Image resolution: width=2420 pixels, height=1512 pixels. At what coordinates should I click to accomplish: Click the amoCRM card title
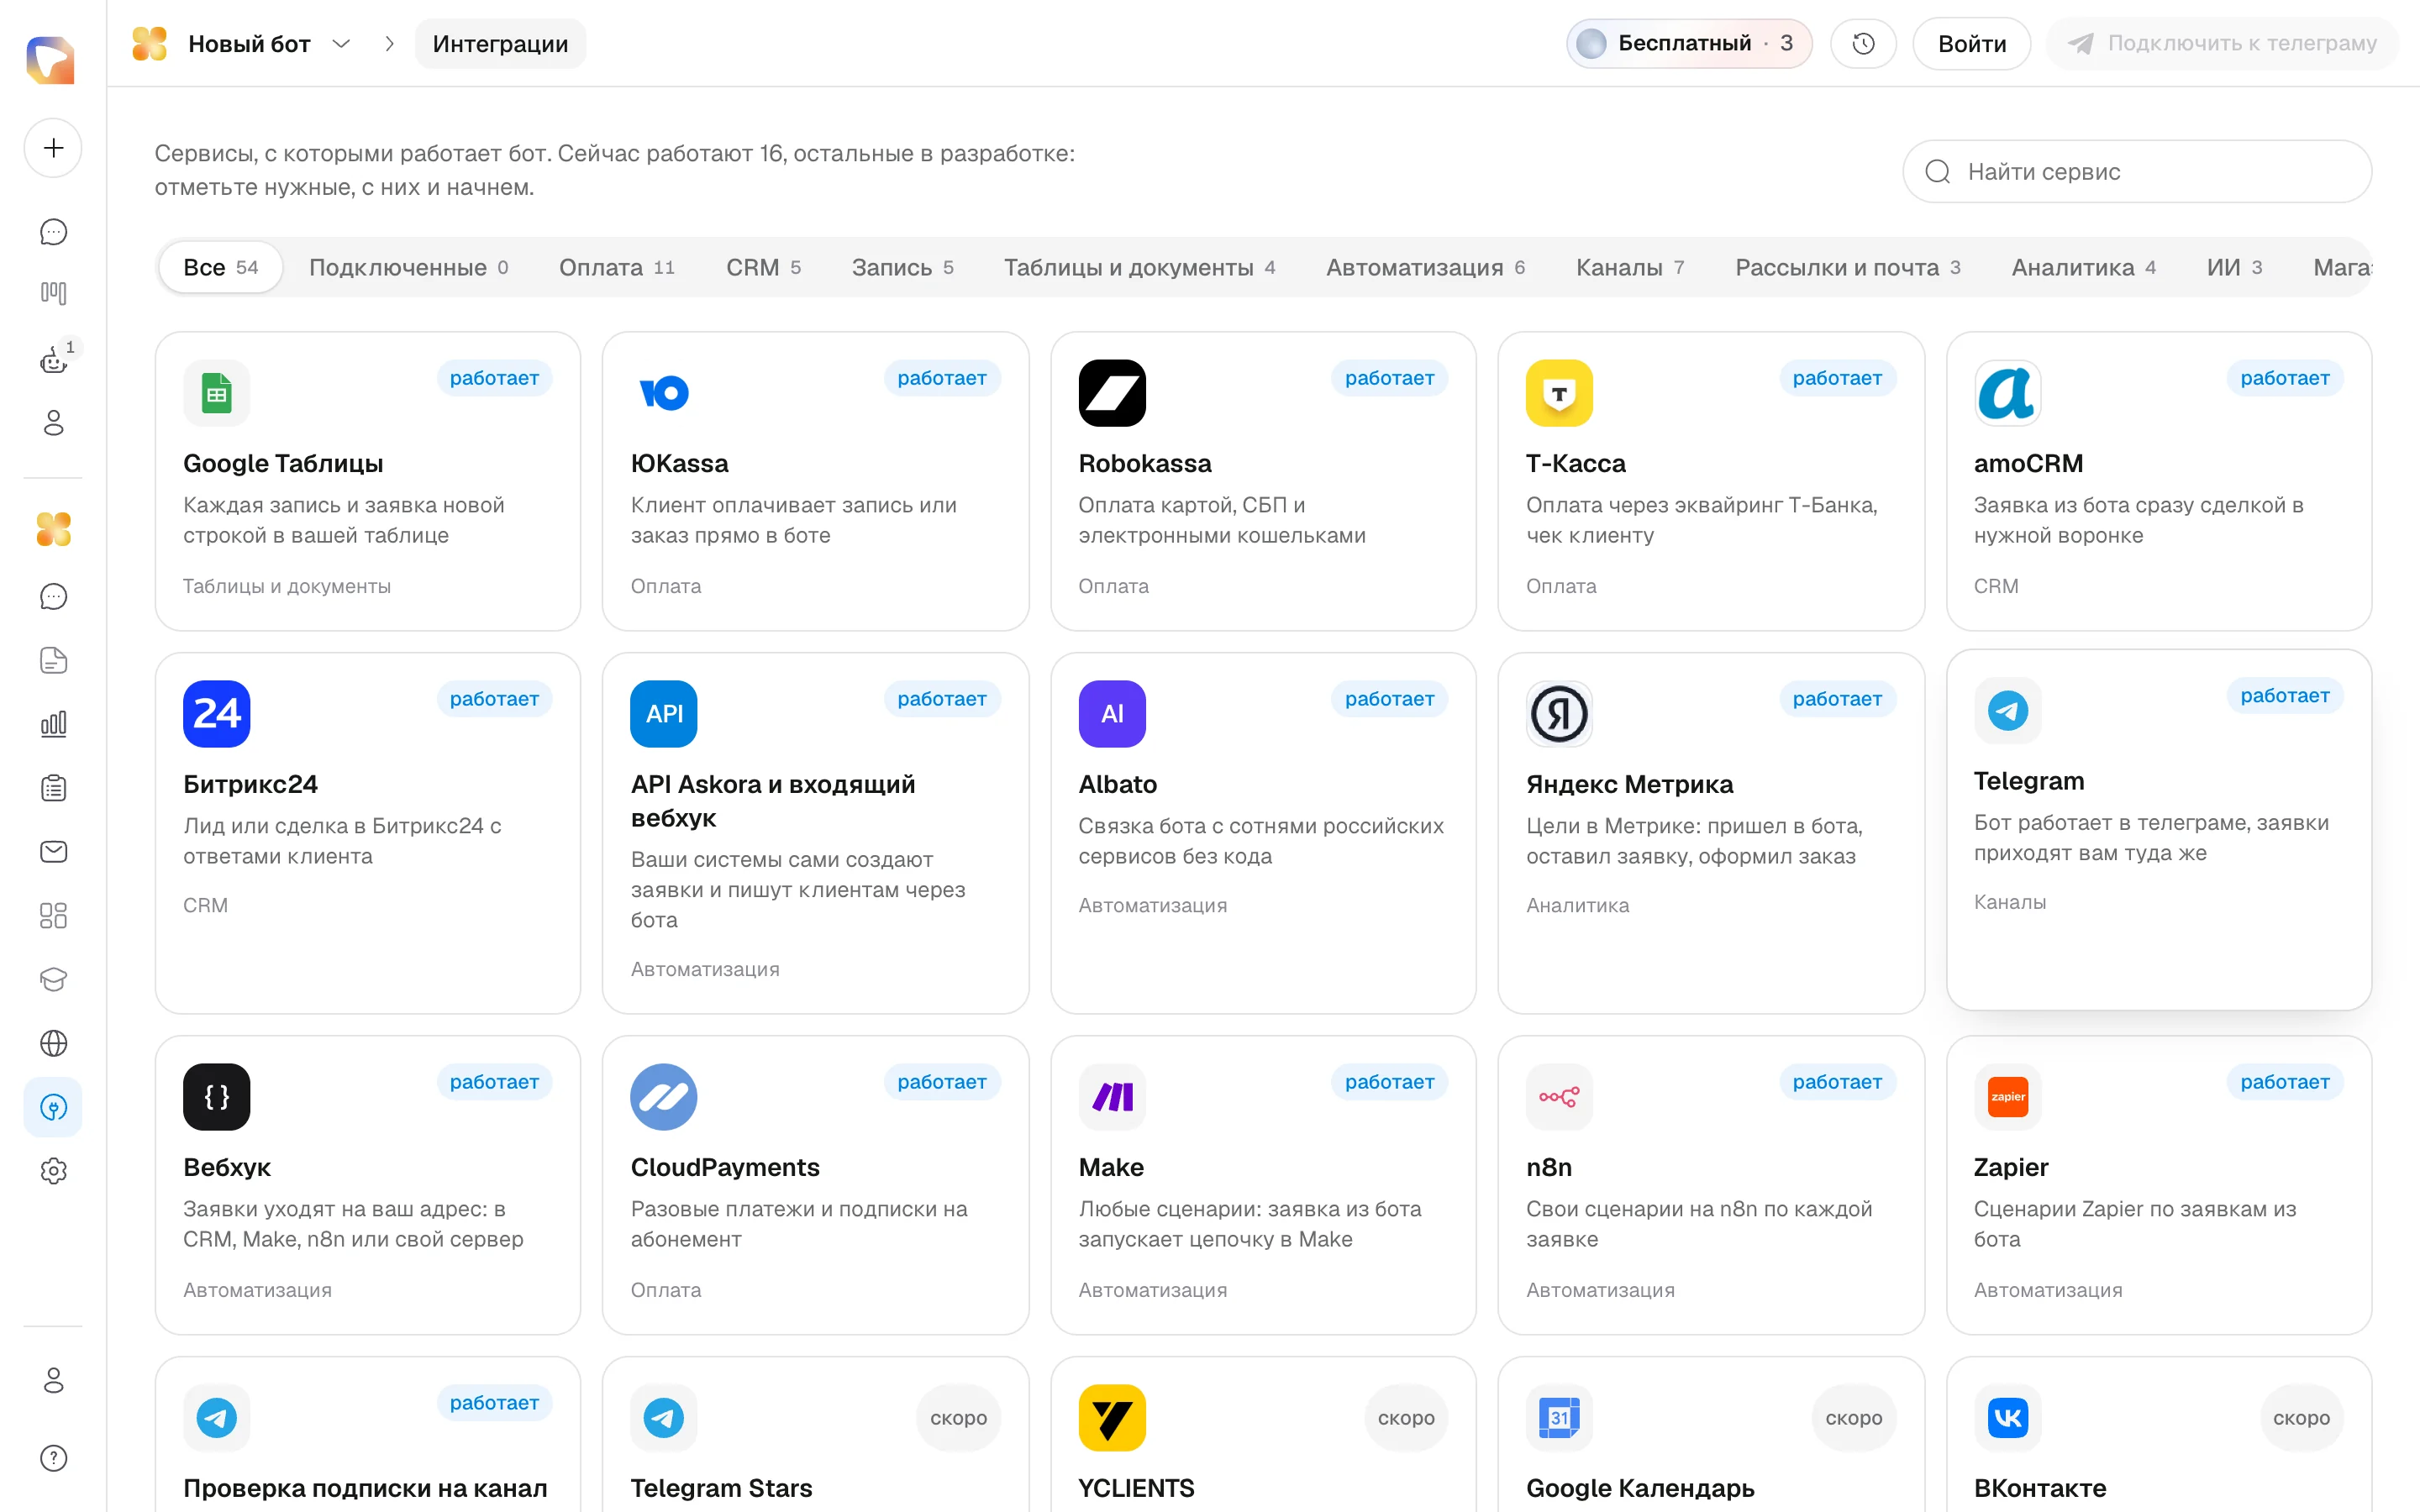[2028, 464]
